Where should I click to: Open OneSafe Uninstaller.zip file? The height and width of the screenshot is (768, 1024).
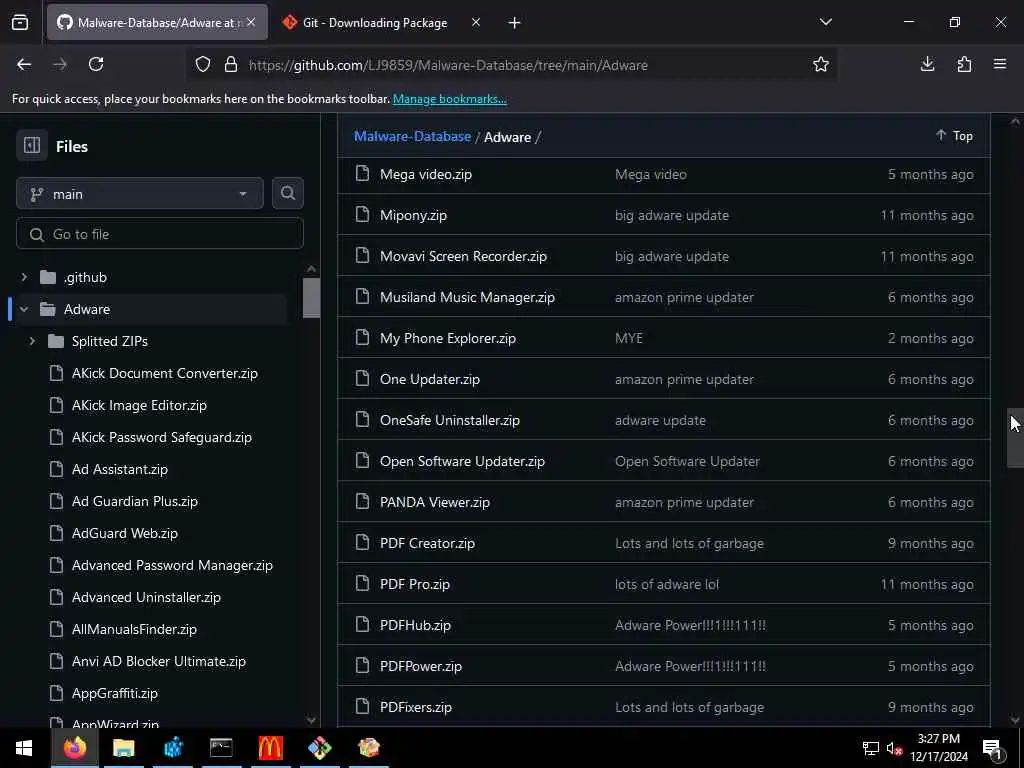click(x=450, y=421)
